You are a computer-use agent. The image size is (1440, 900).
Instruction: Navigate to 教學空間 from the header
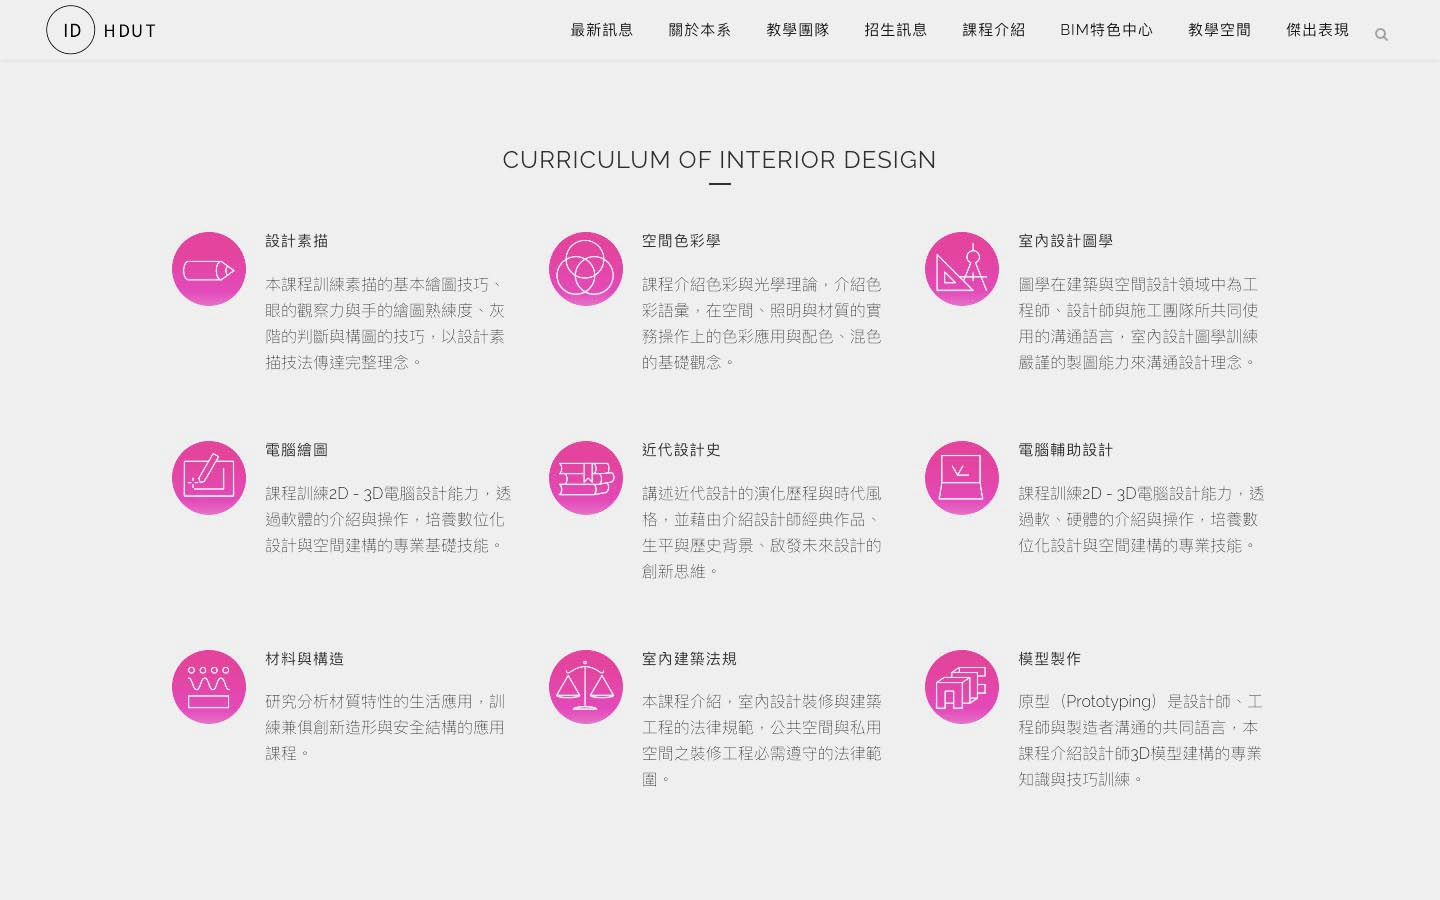pyautogui.click(x=1219, y=30)
